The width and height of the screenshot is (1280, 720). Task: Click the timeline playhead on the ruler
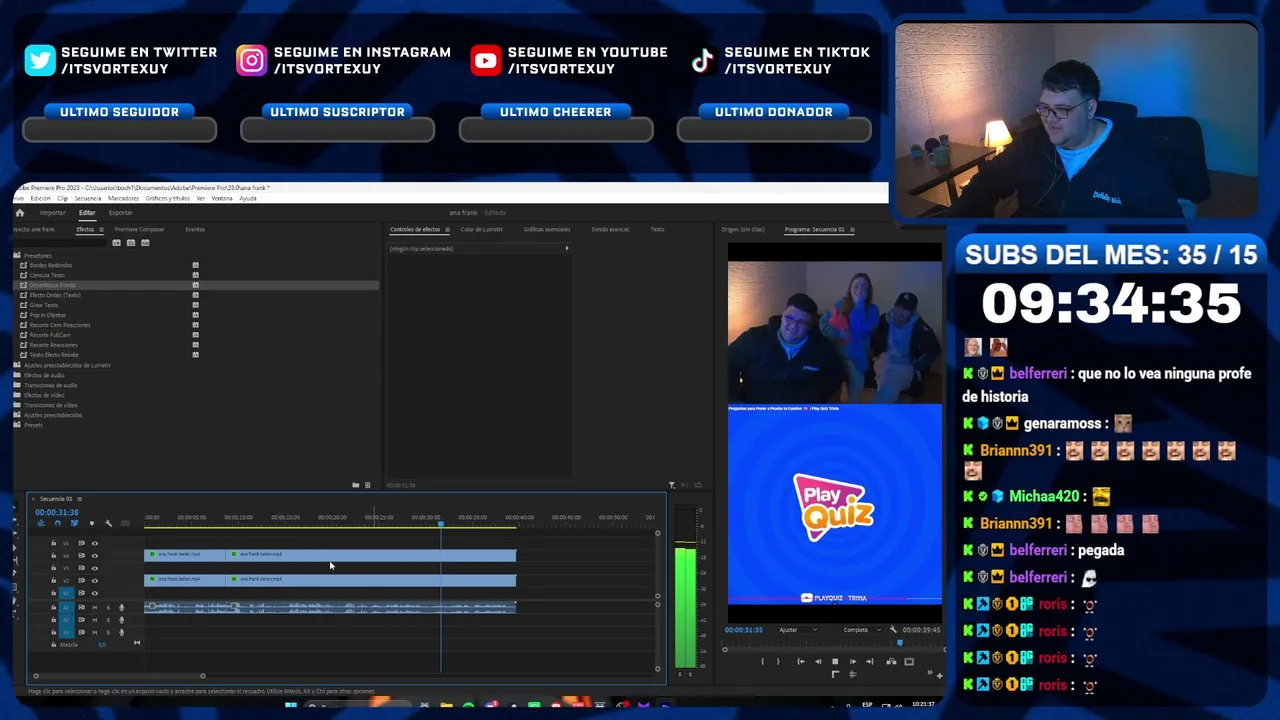(441, 523)
